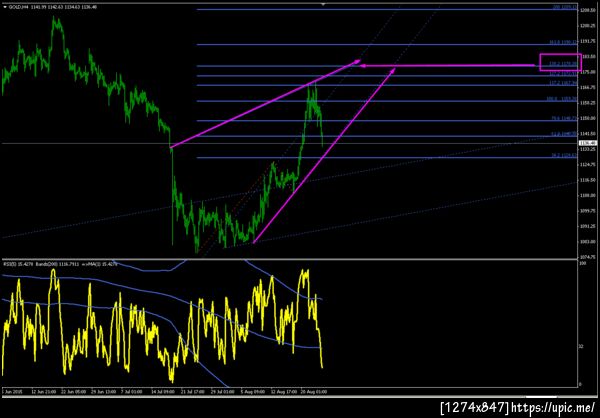Viewport: 600px width, 418px height.
Task: Open the chart dropdown arrow beside GOLD symbol
Action: click(x=5, y=7)
